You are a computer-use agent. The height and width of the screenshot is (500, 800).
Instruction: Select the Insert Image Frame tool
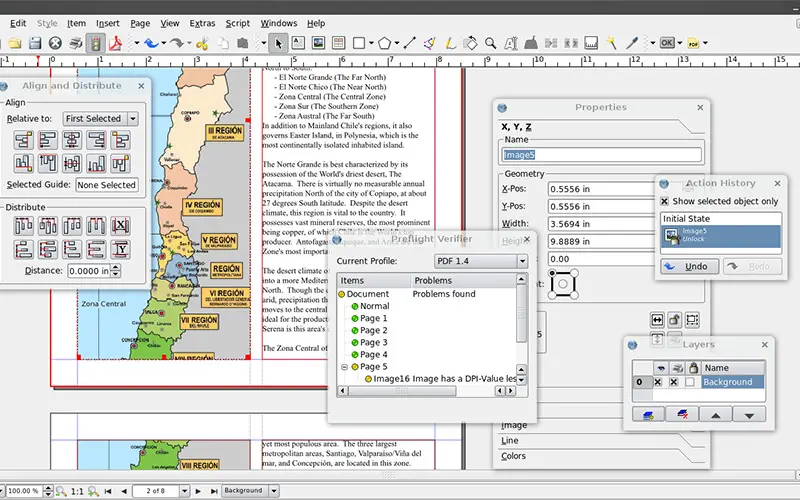(318, 43)
